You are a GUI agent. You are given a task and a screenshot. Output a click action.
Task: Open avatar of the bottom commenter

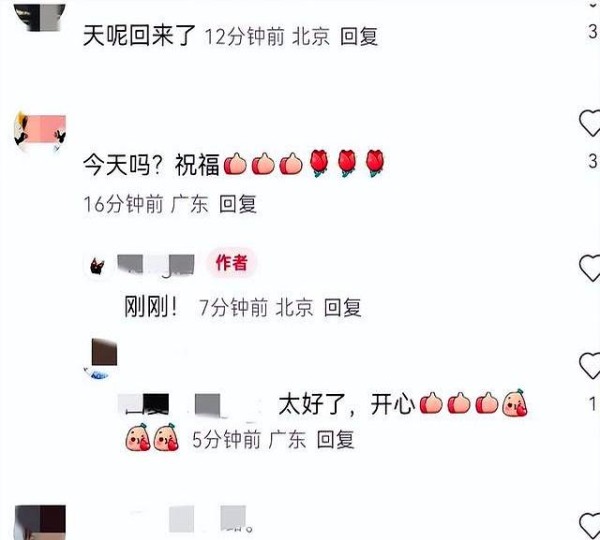pyautogui.click(x=40, y=522)
